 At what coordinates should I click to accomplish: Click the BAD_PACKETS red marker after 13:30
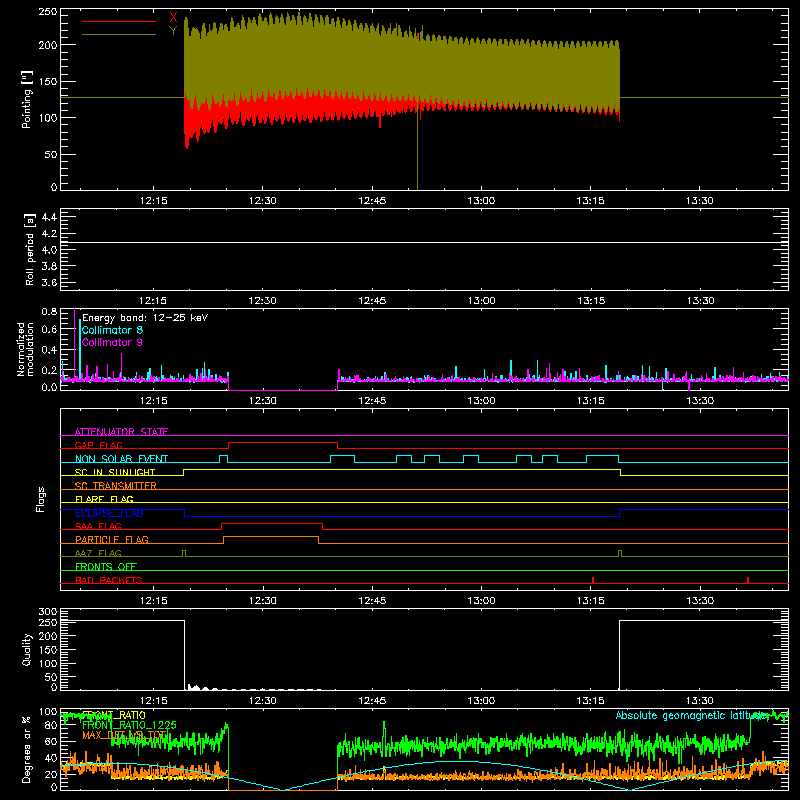click(748, 580)
